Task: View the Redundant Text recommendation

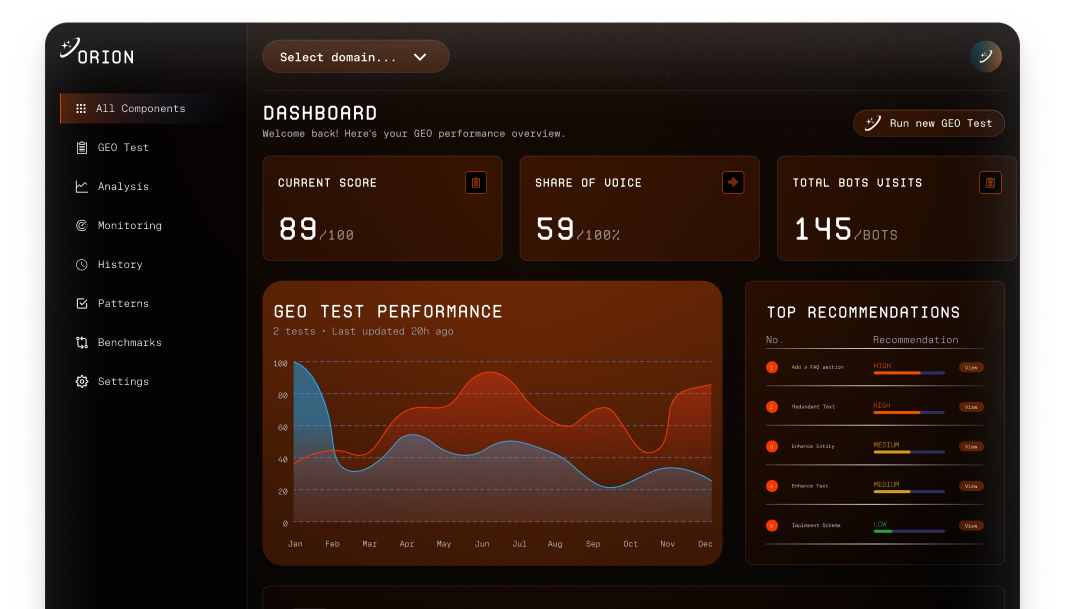Action: coord(971,407)
